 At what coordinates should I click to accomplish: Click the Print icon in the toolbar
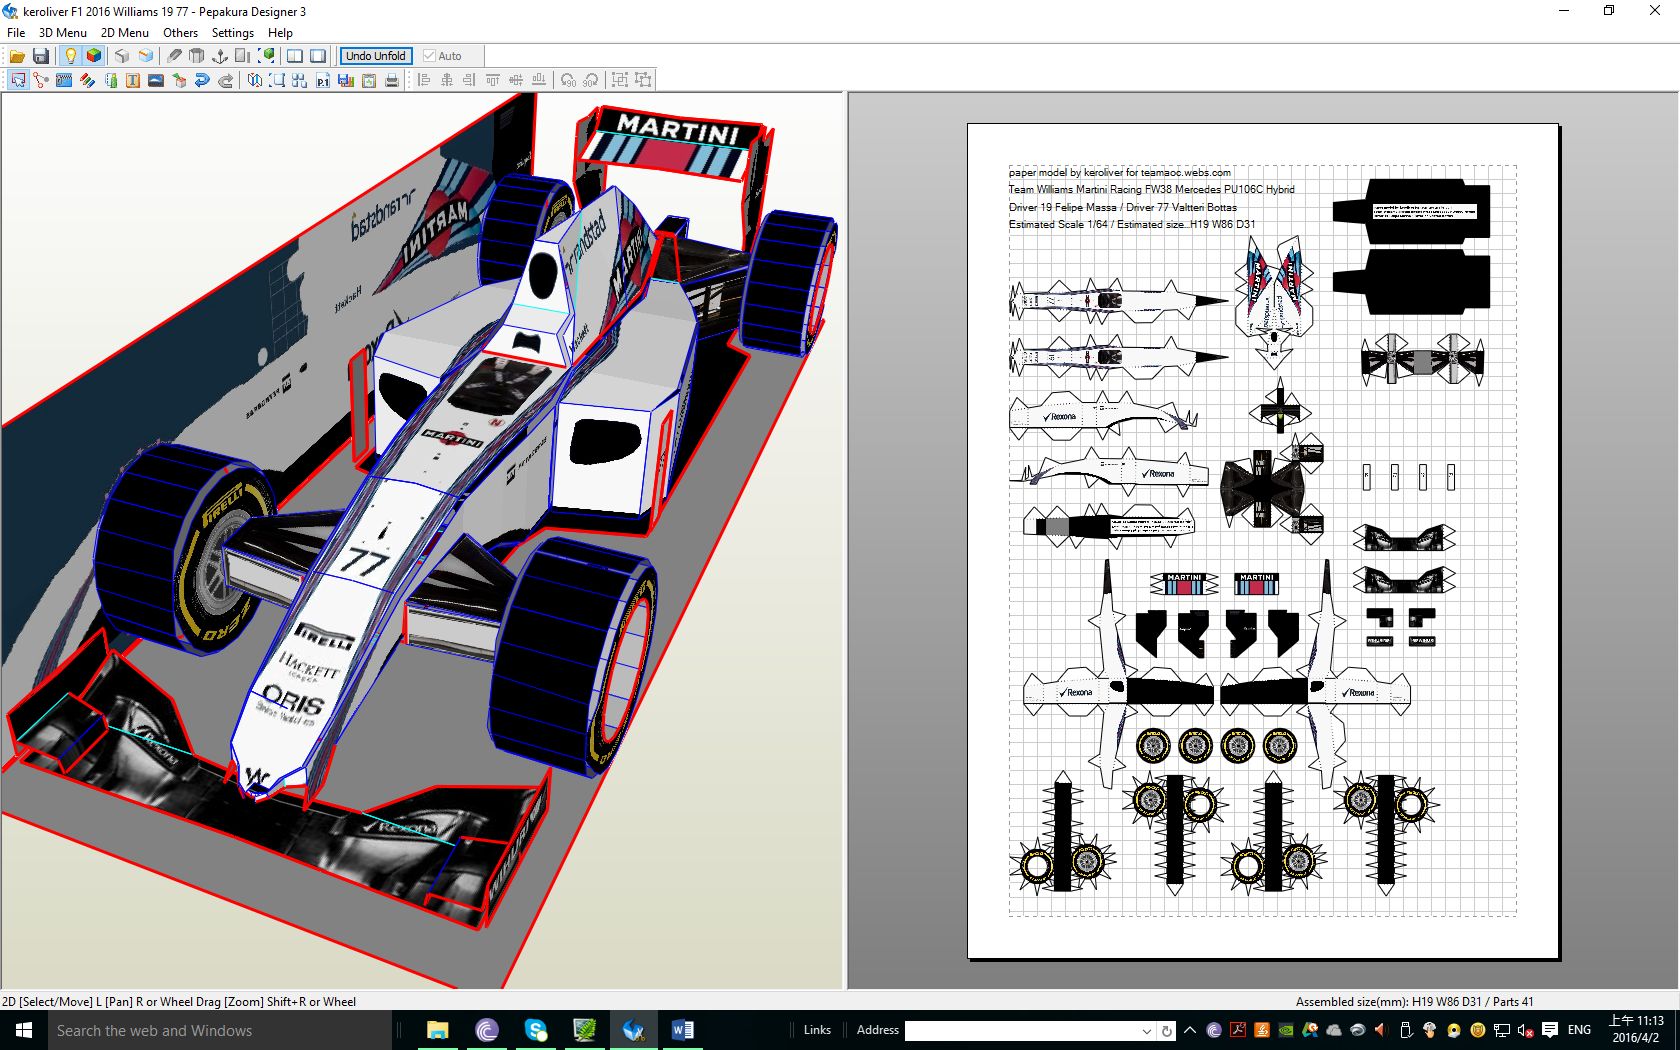[x=392, y=80]
